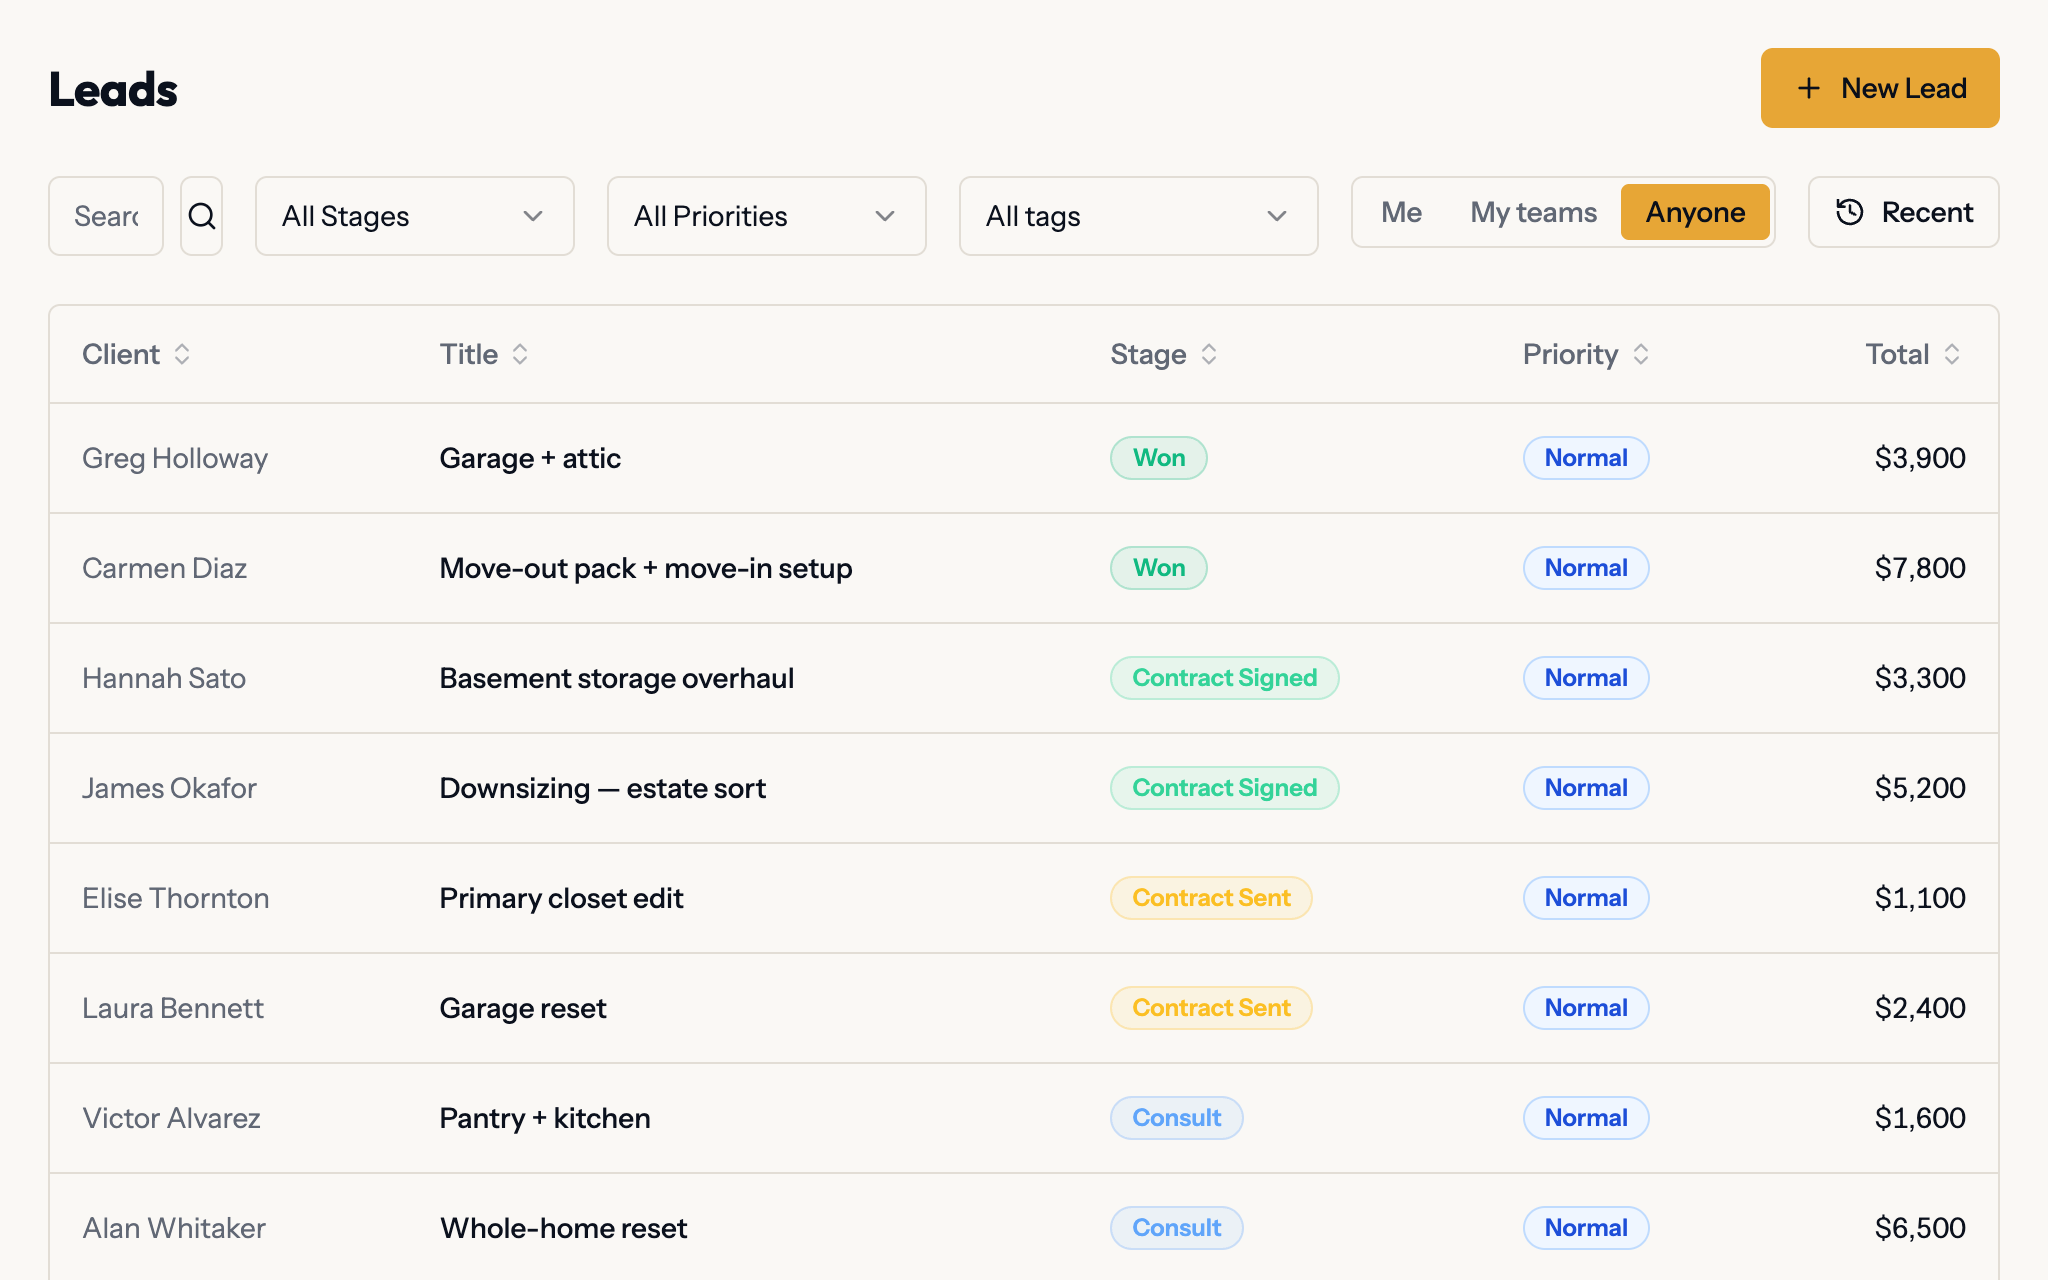Screen dimensions: 2048x1280
Task: Select the Garage reset title
Action: pyautogui.click(x=523, y=1008)
